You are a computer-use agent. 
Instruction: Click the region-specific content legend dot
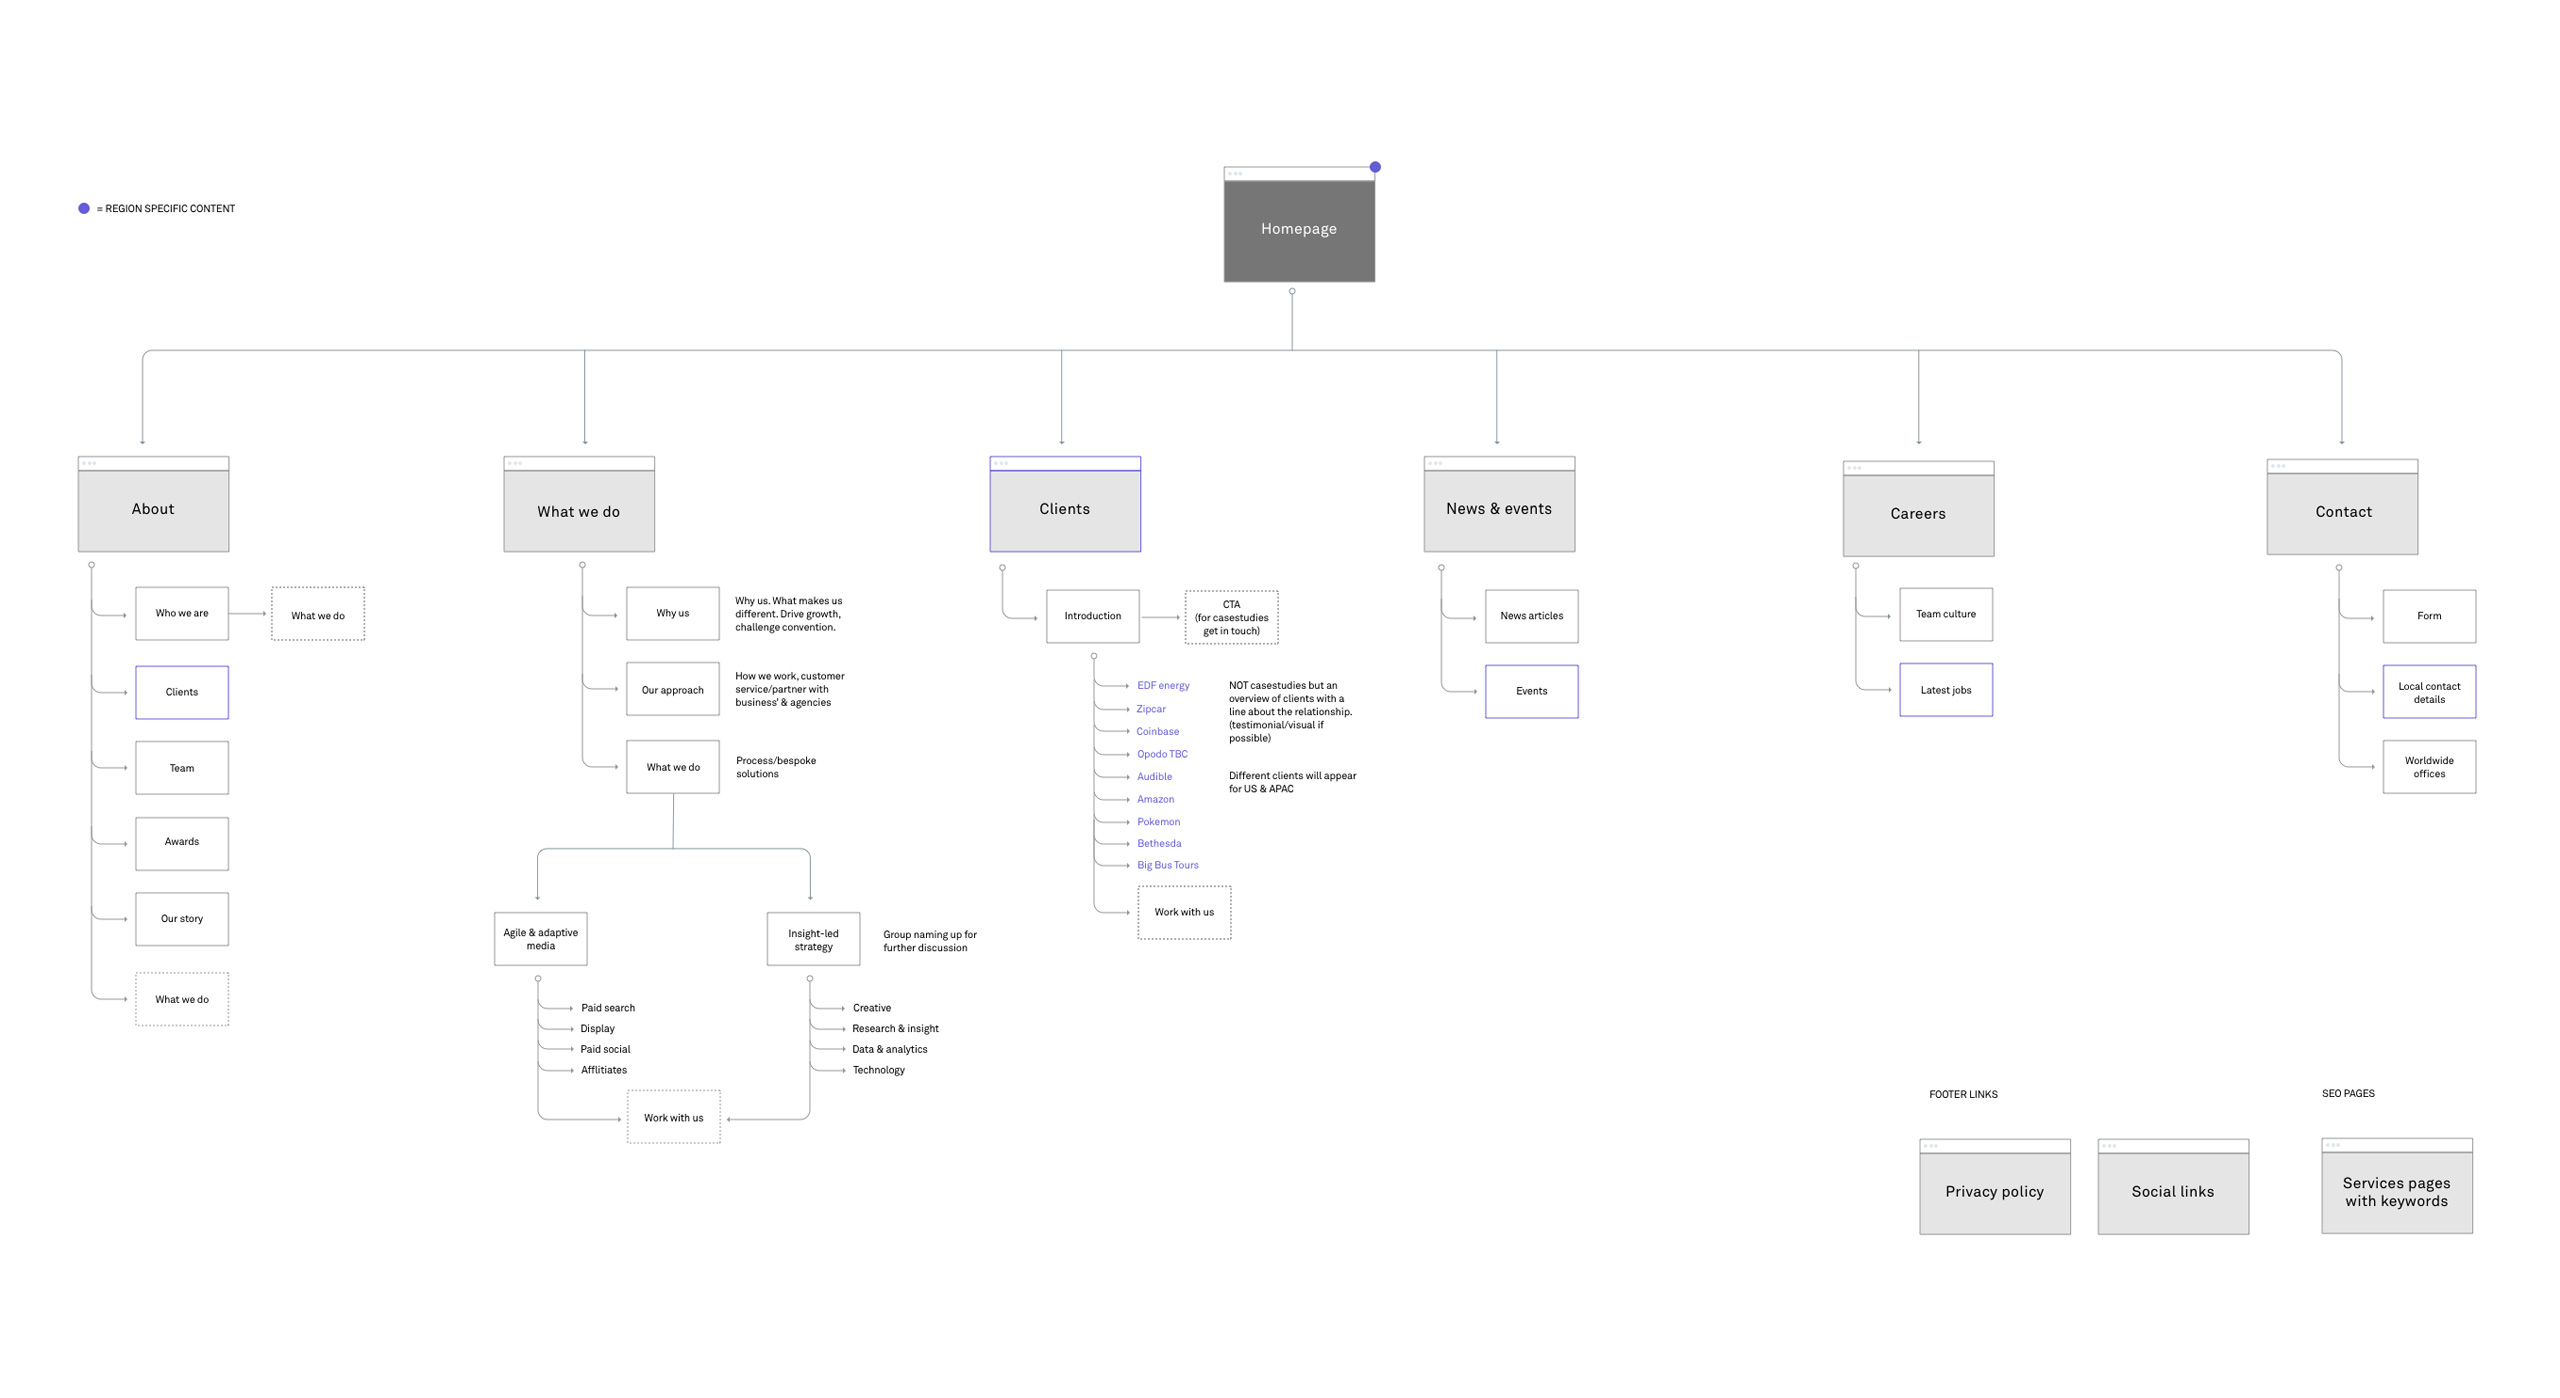[84, 208]
